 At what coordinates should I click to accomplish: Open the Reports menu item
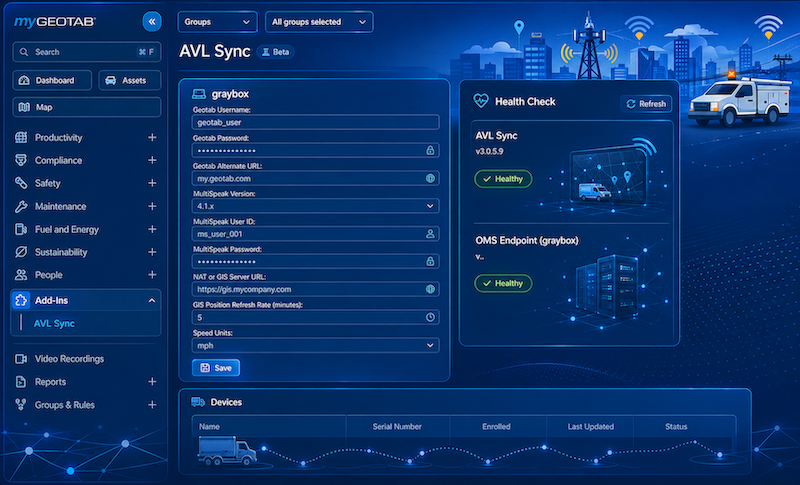51,381
